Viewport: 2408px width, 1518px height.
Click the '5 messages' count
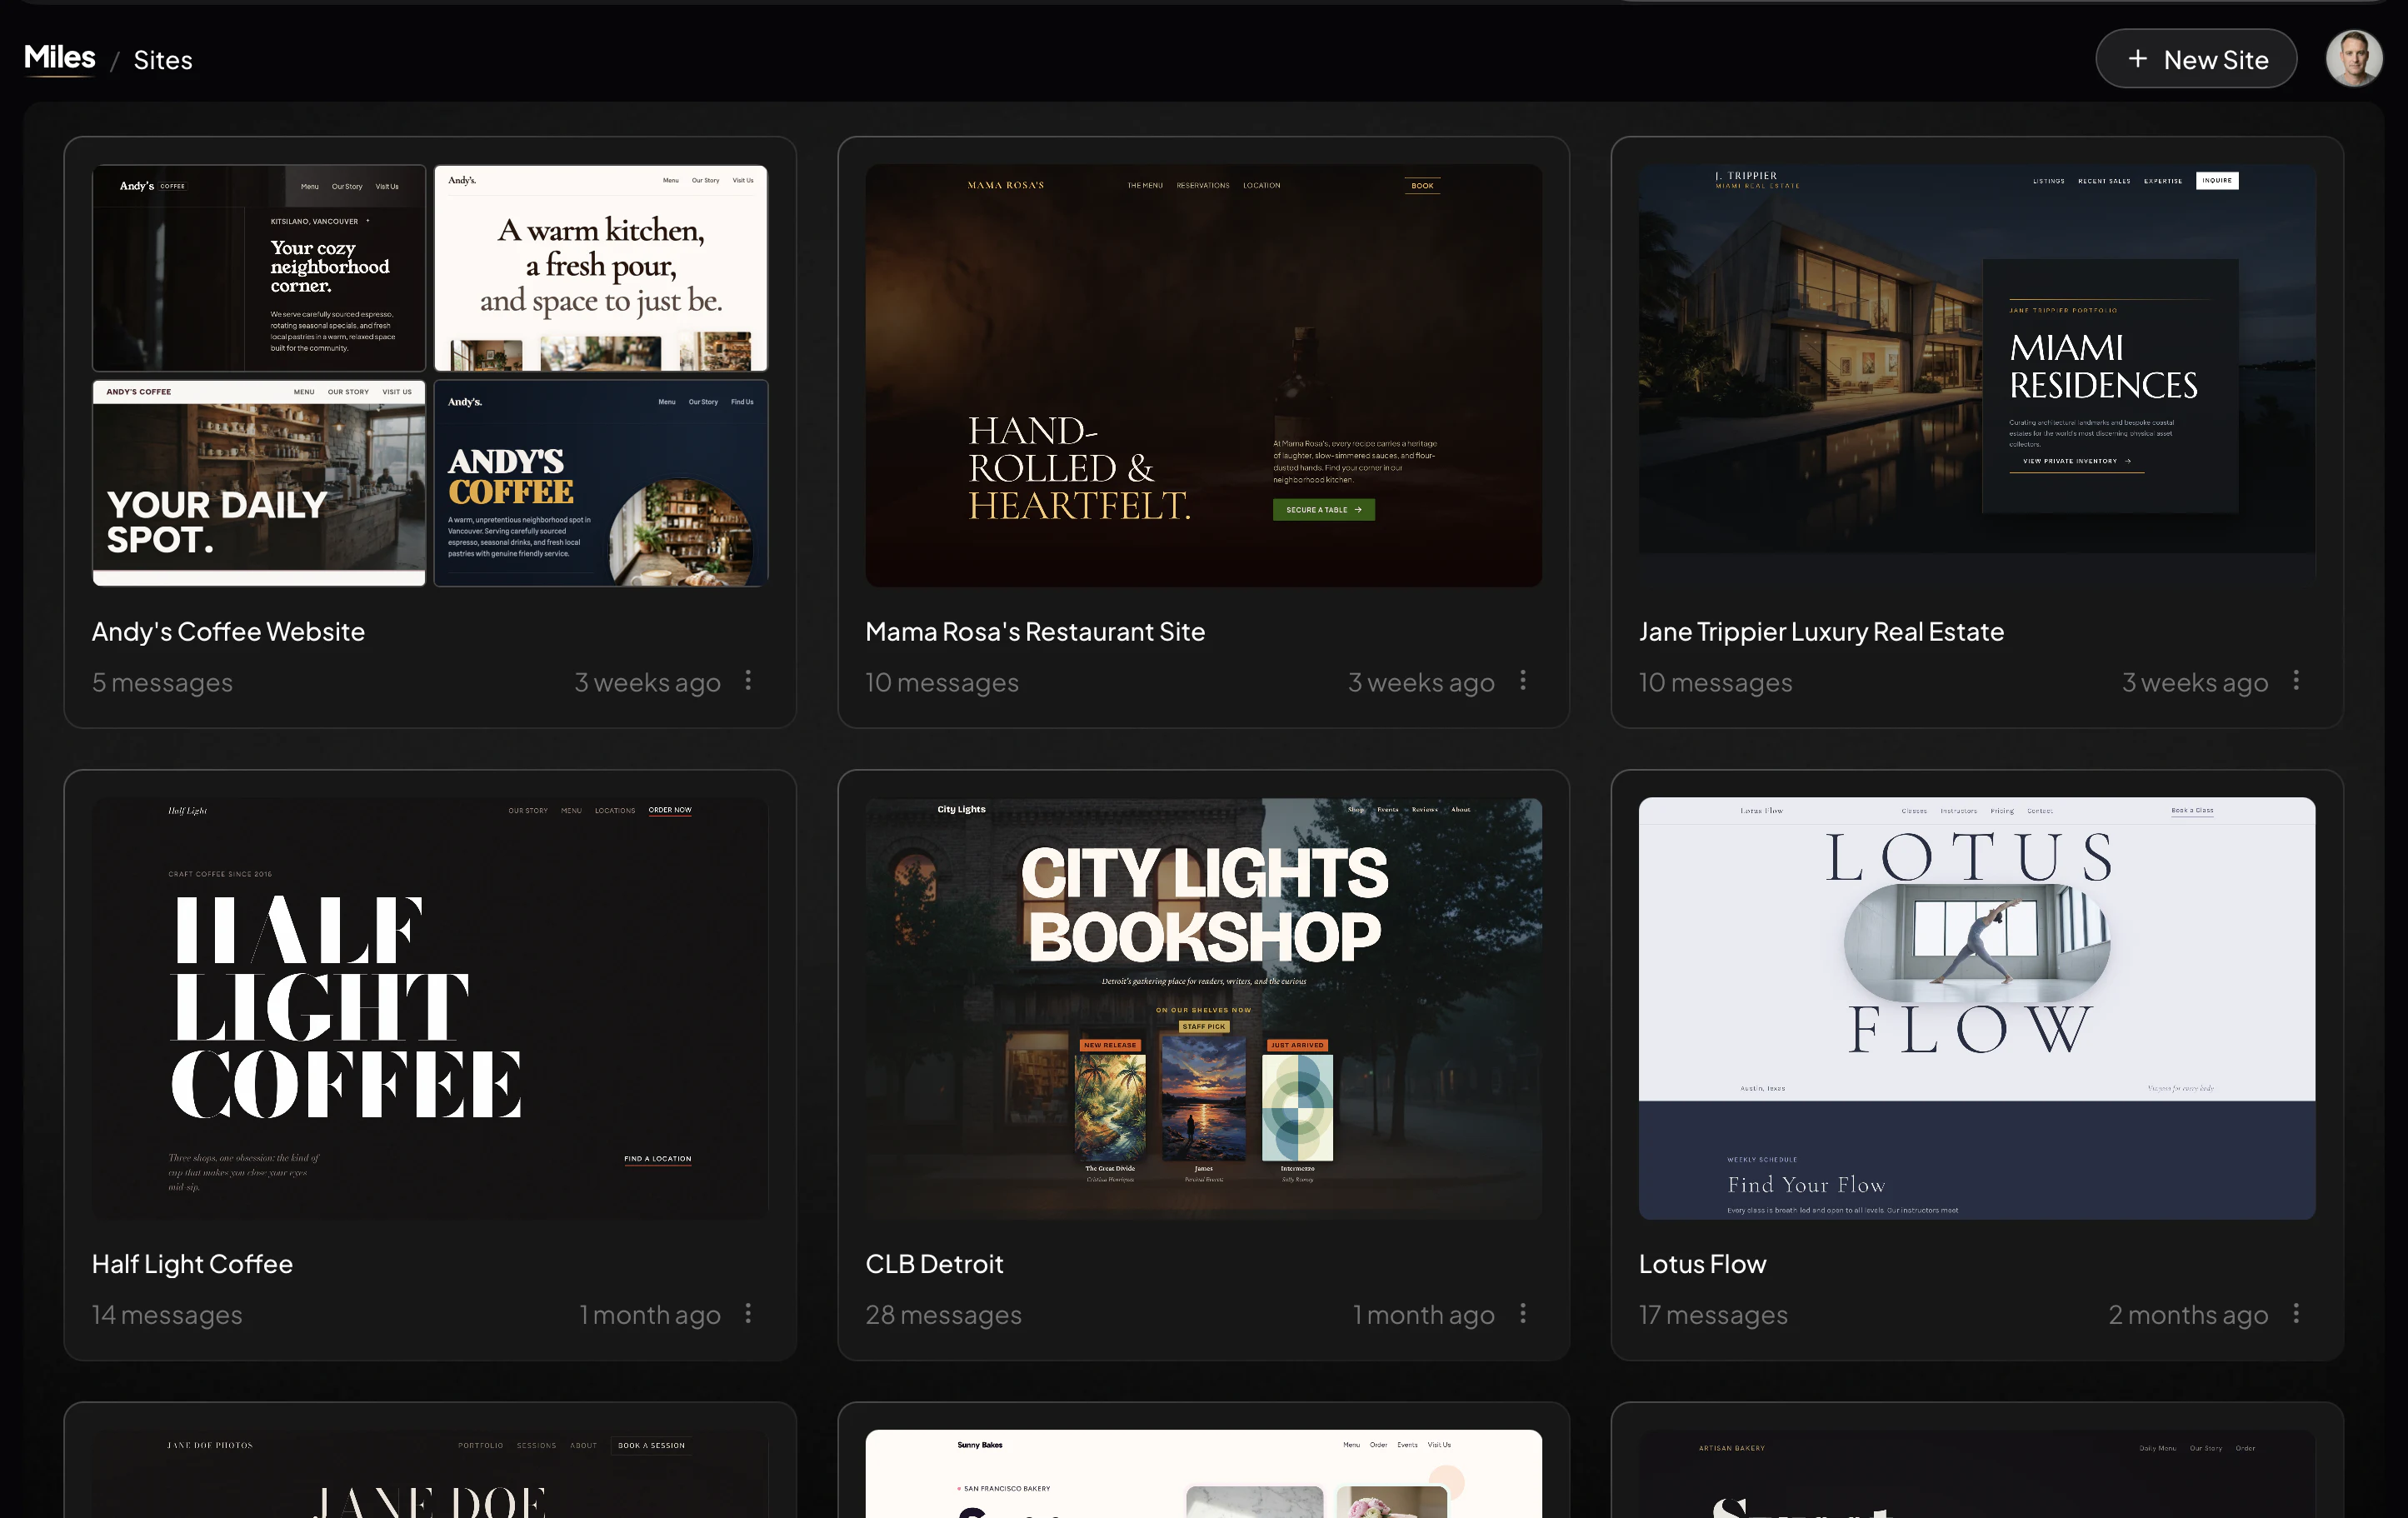162,682
